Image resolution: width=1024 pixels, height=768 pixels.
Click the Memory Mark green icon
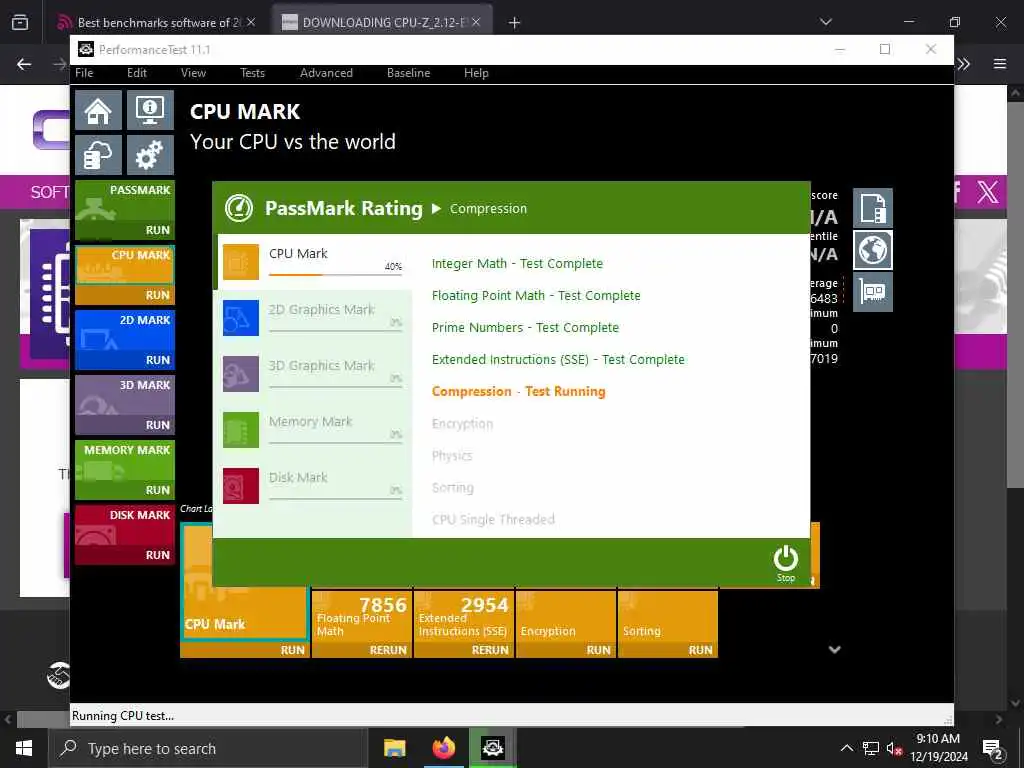coord(241,430)
